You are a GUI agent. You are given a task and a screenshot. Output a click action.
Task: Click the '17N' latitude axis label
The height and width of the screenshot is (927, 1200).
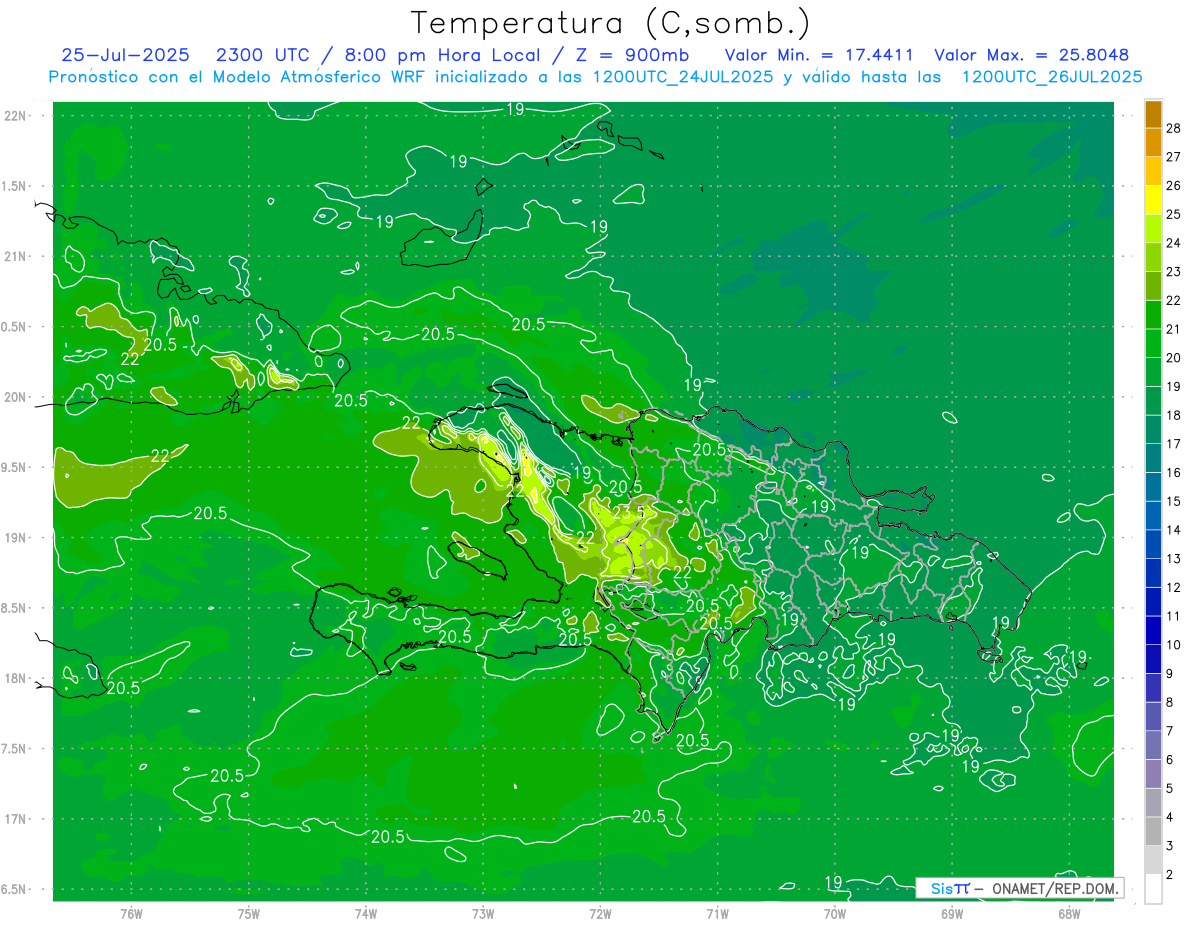[x=17, y=820]
